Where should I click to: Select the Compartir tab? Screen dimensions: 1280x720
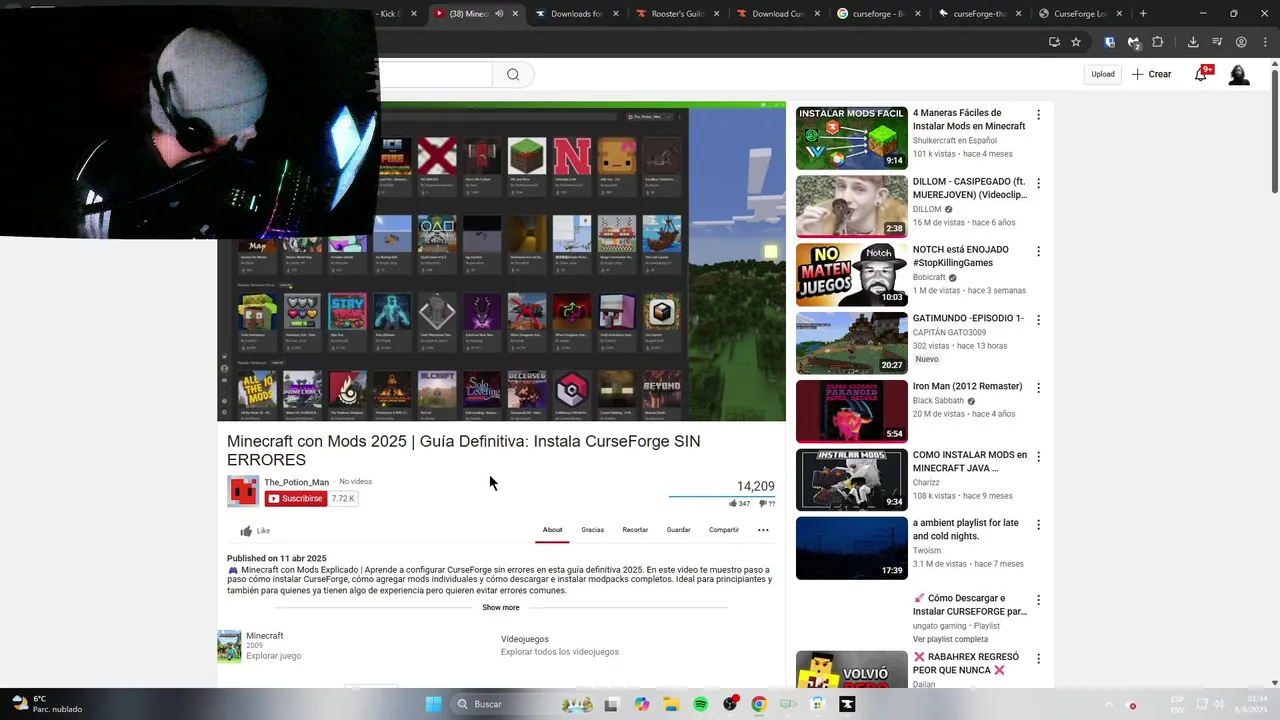724,530
